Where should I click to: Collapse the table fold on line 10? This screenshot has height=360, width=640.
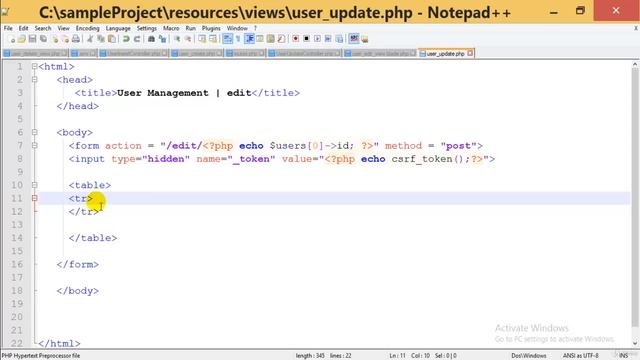coord(34,185)
